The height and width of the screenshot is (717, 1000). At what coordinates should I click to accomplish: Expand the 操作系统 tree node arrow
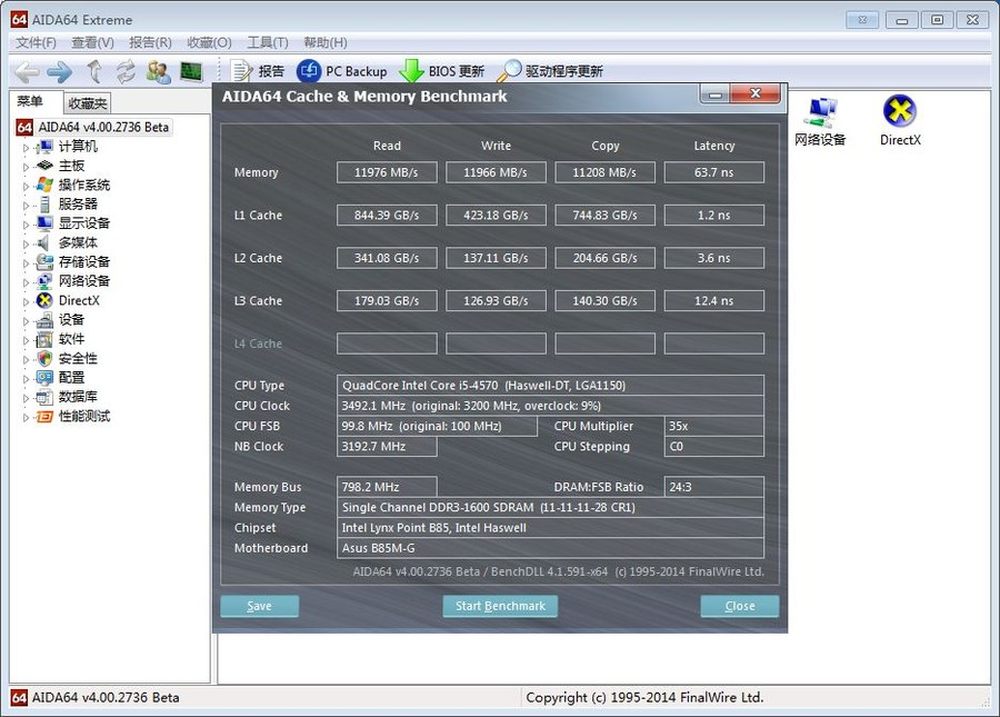(26, 186)
